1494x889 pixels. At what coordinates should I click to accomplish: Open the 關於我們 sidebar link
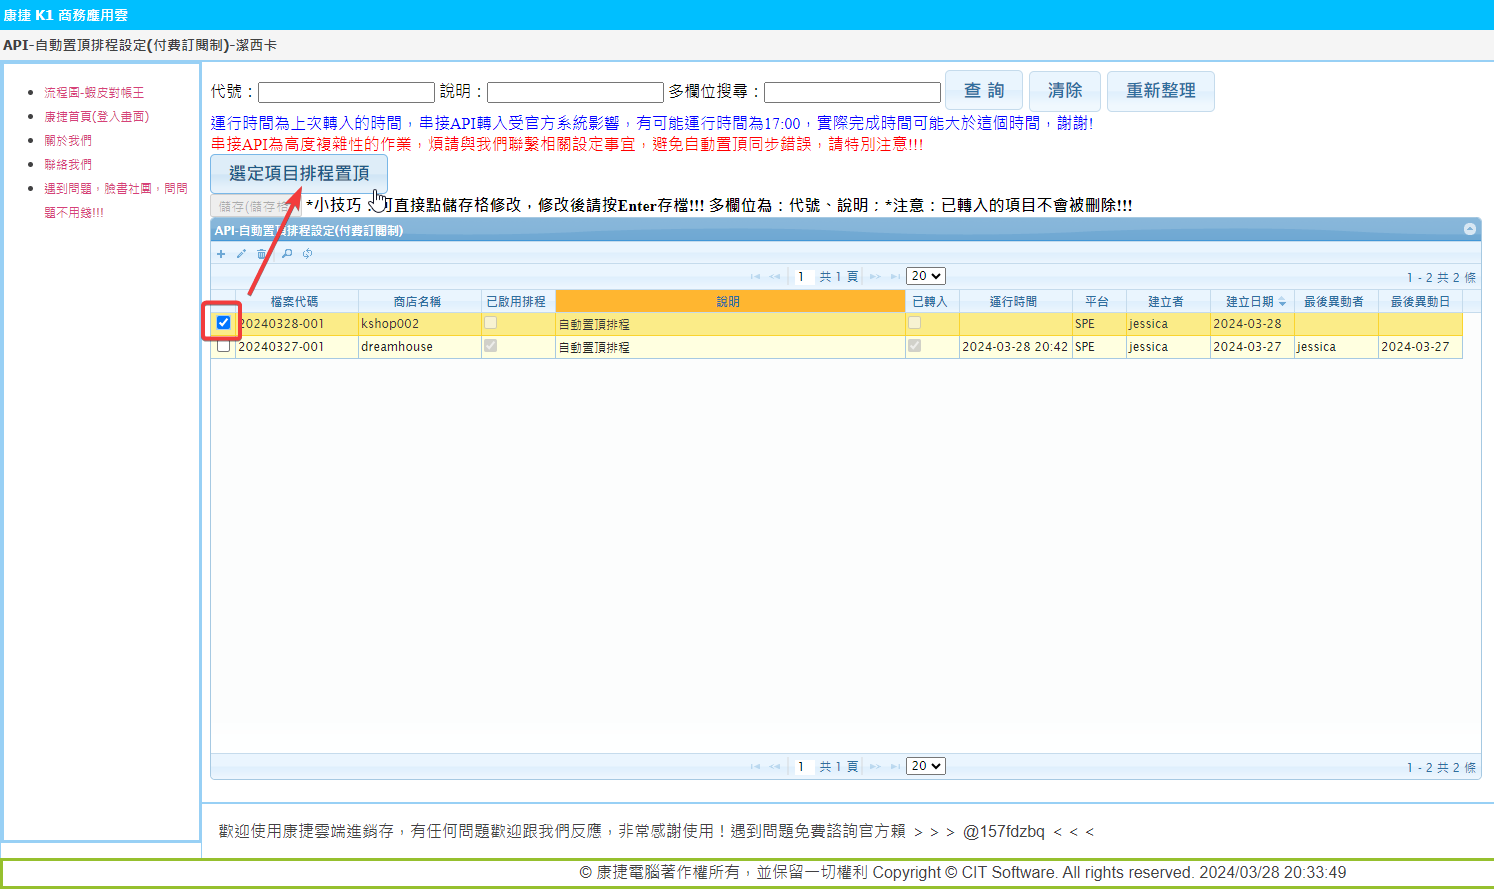pyautogui.click(x=68, y=141)
